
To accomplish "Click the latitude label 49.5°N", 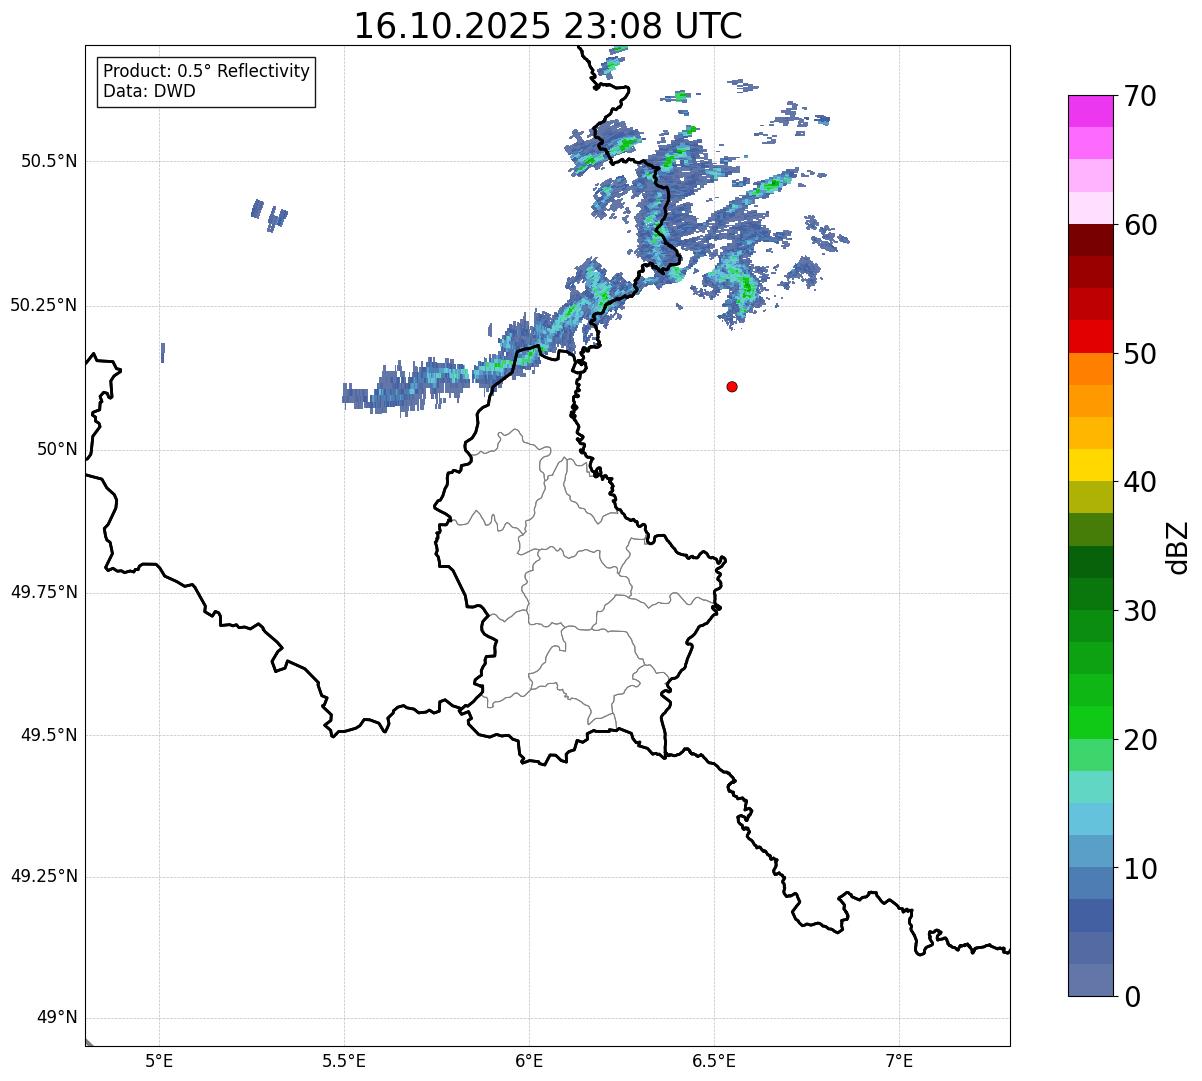I will coord(49,735).
